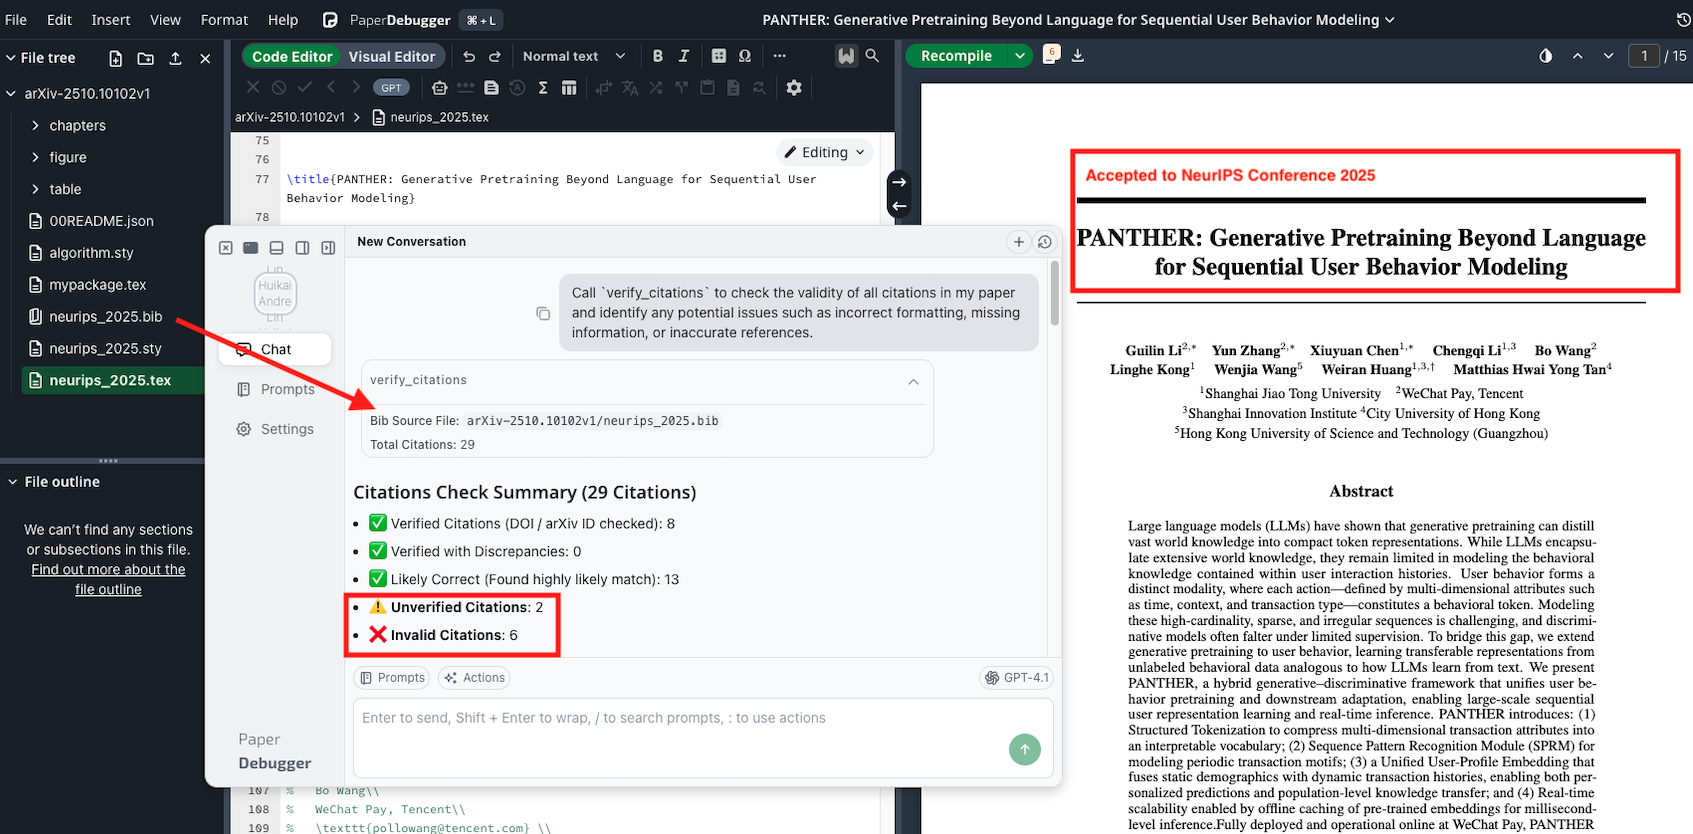Expand the figure folder

click(x=36, y=158)
